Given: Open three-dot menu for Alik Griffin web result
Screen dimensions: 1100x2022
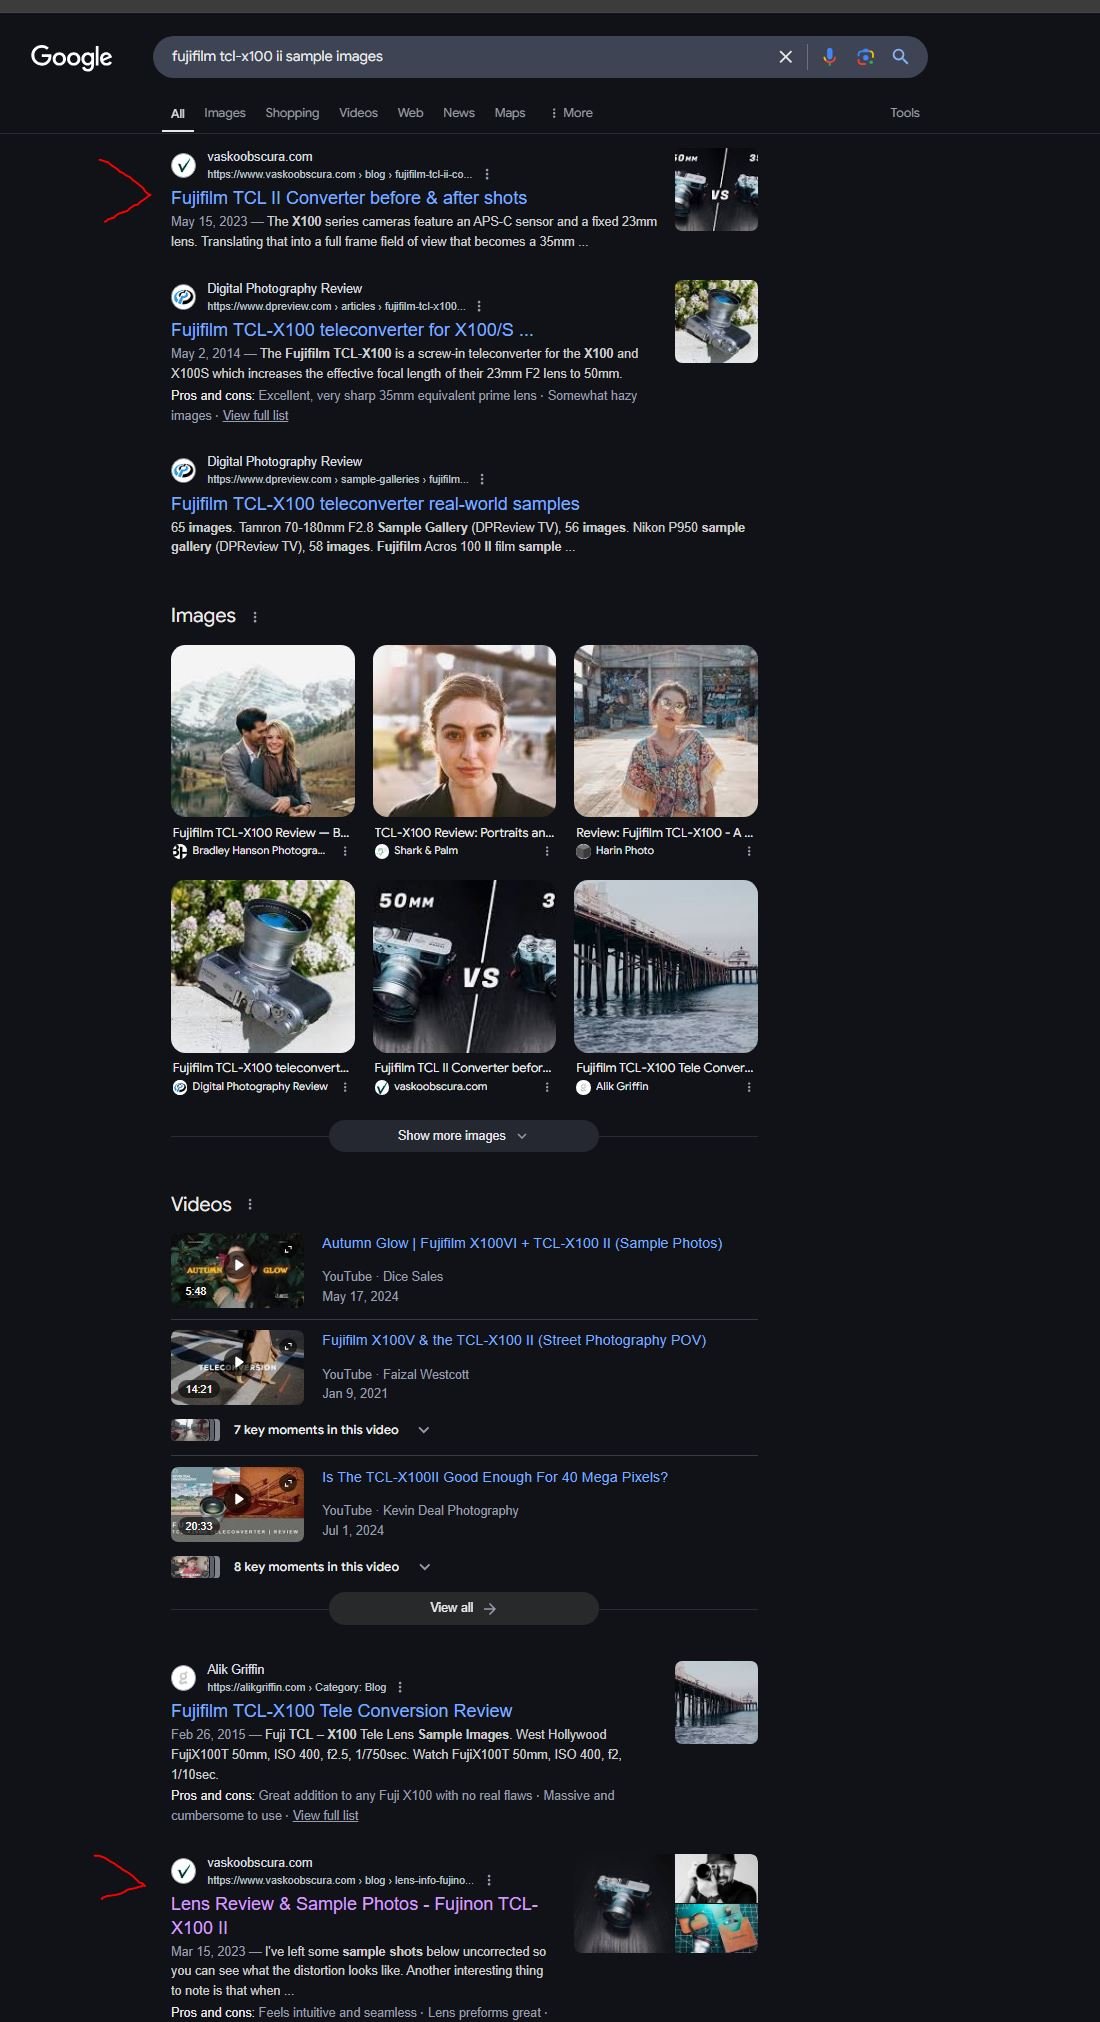Looking at the screenshot, I should pyautogui.click(x=400, y=1687).
